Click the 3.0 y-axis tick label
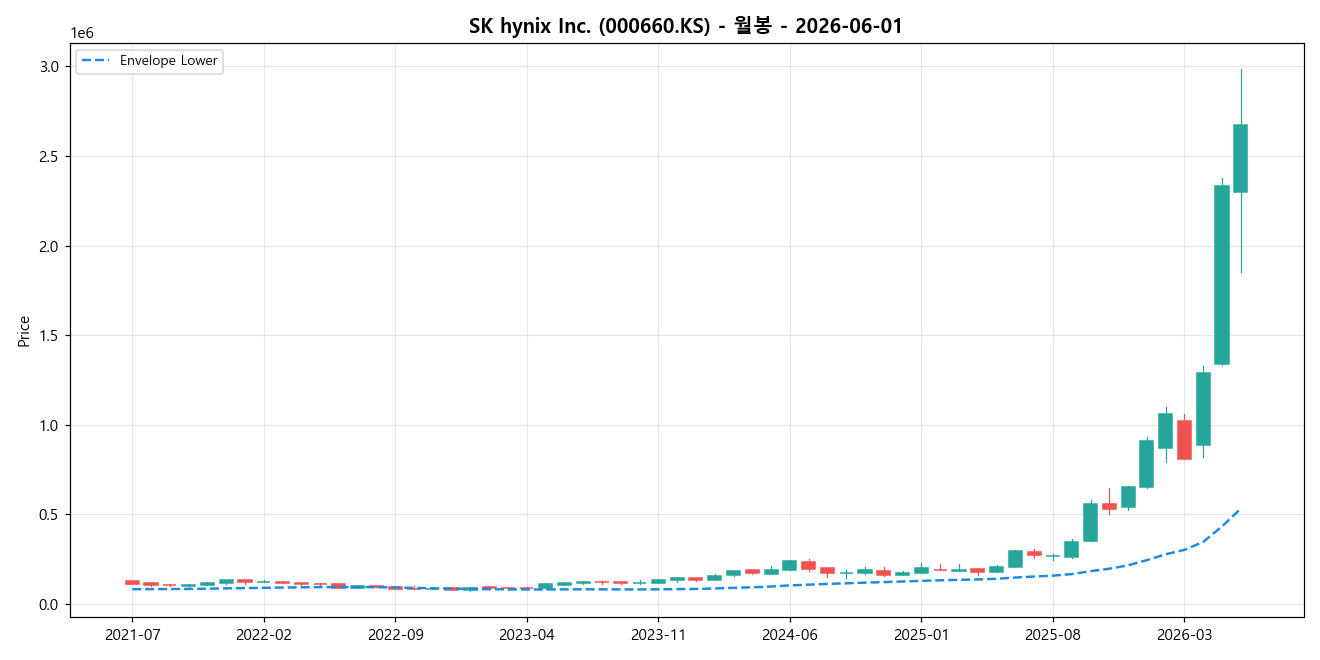1320x660 pixels. point(51,66)
